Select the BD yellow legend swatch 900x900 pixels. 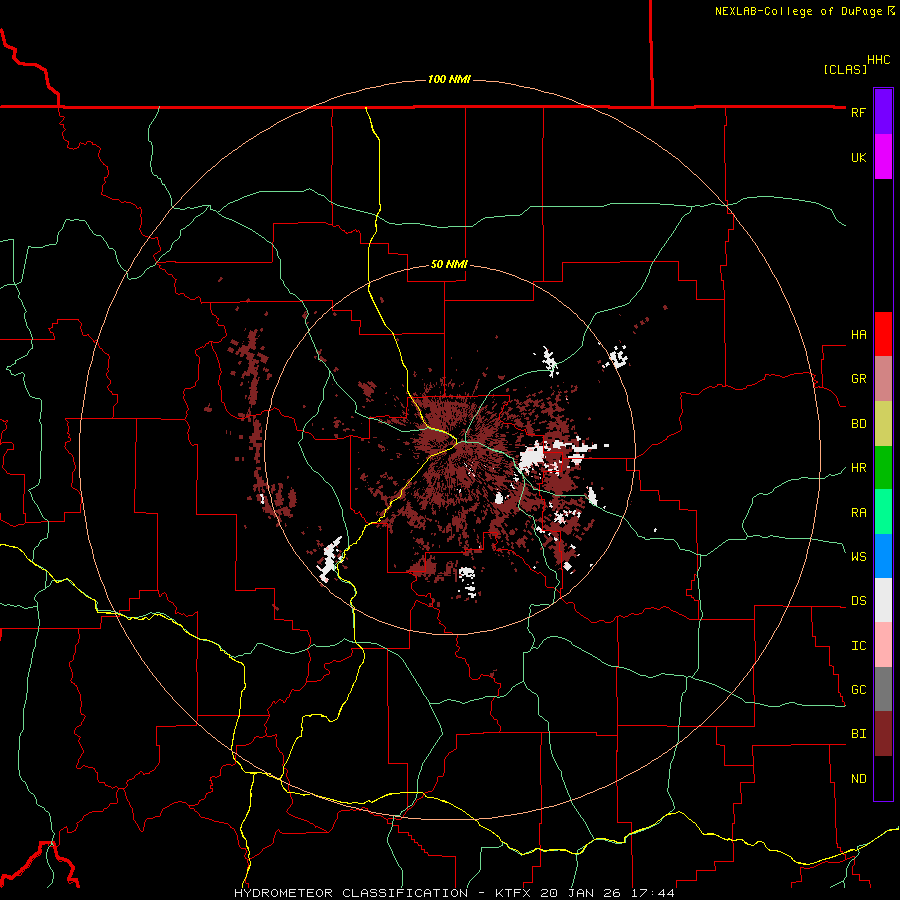(883, 424)
